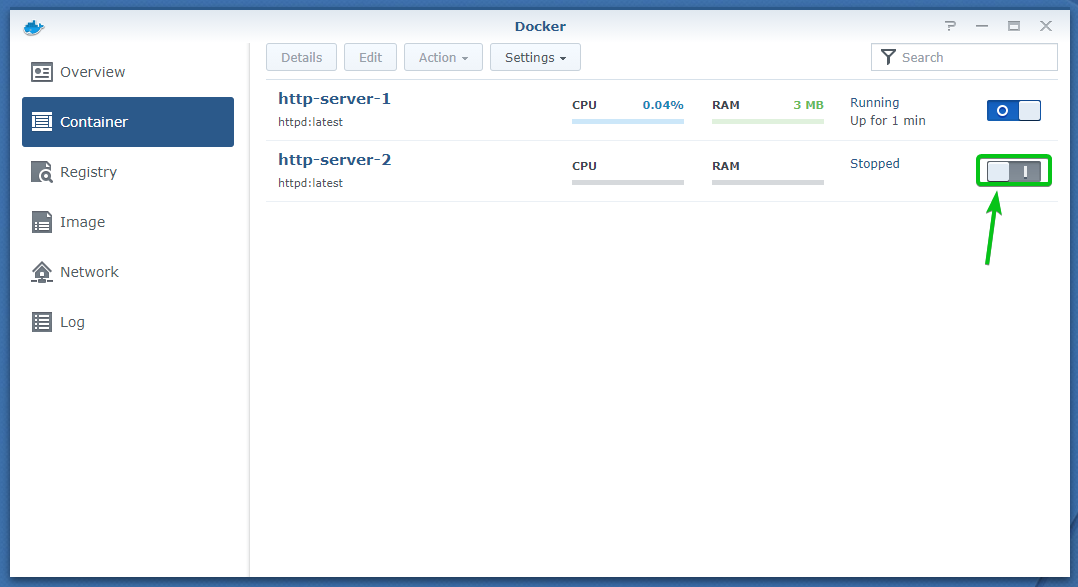Click the 3 MB RAM value

tap(808, 105)
